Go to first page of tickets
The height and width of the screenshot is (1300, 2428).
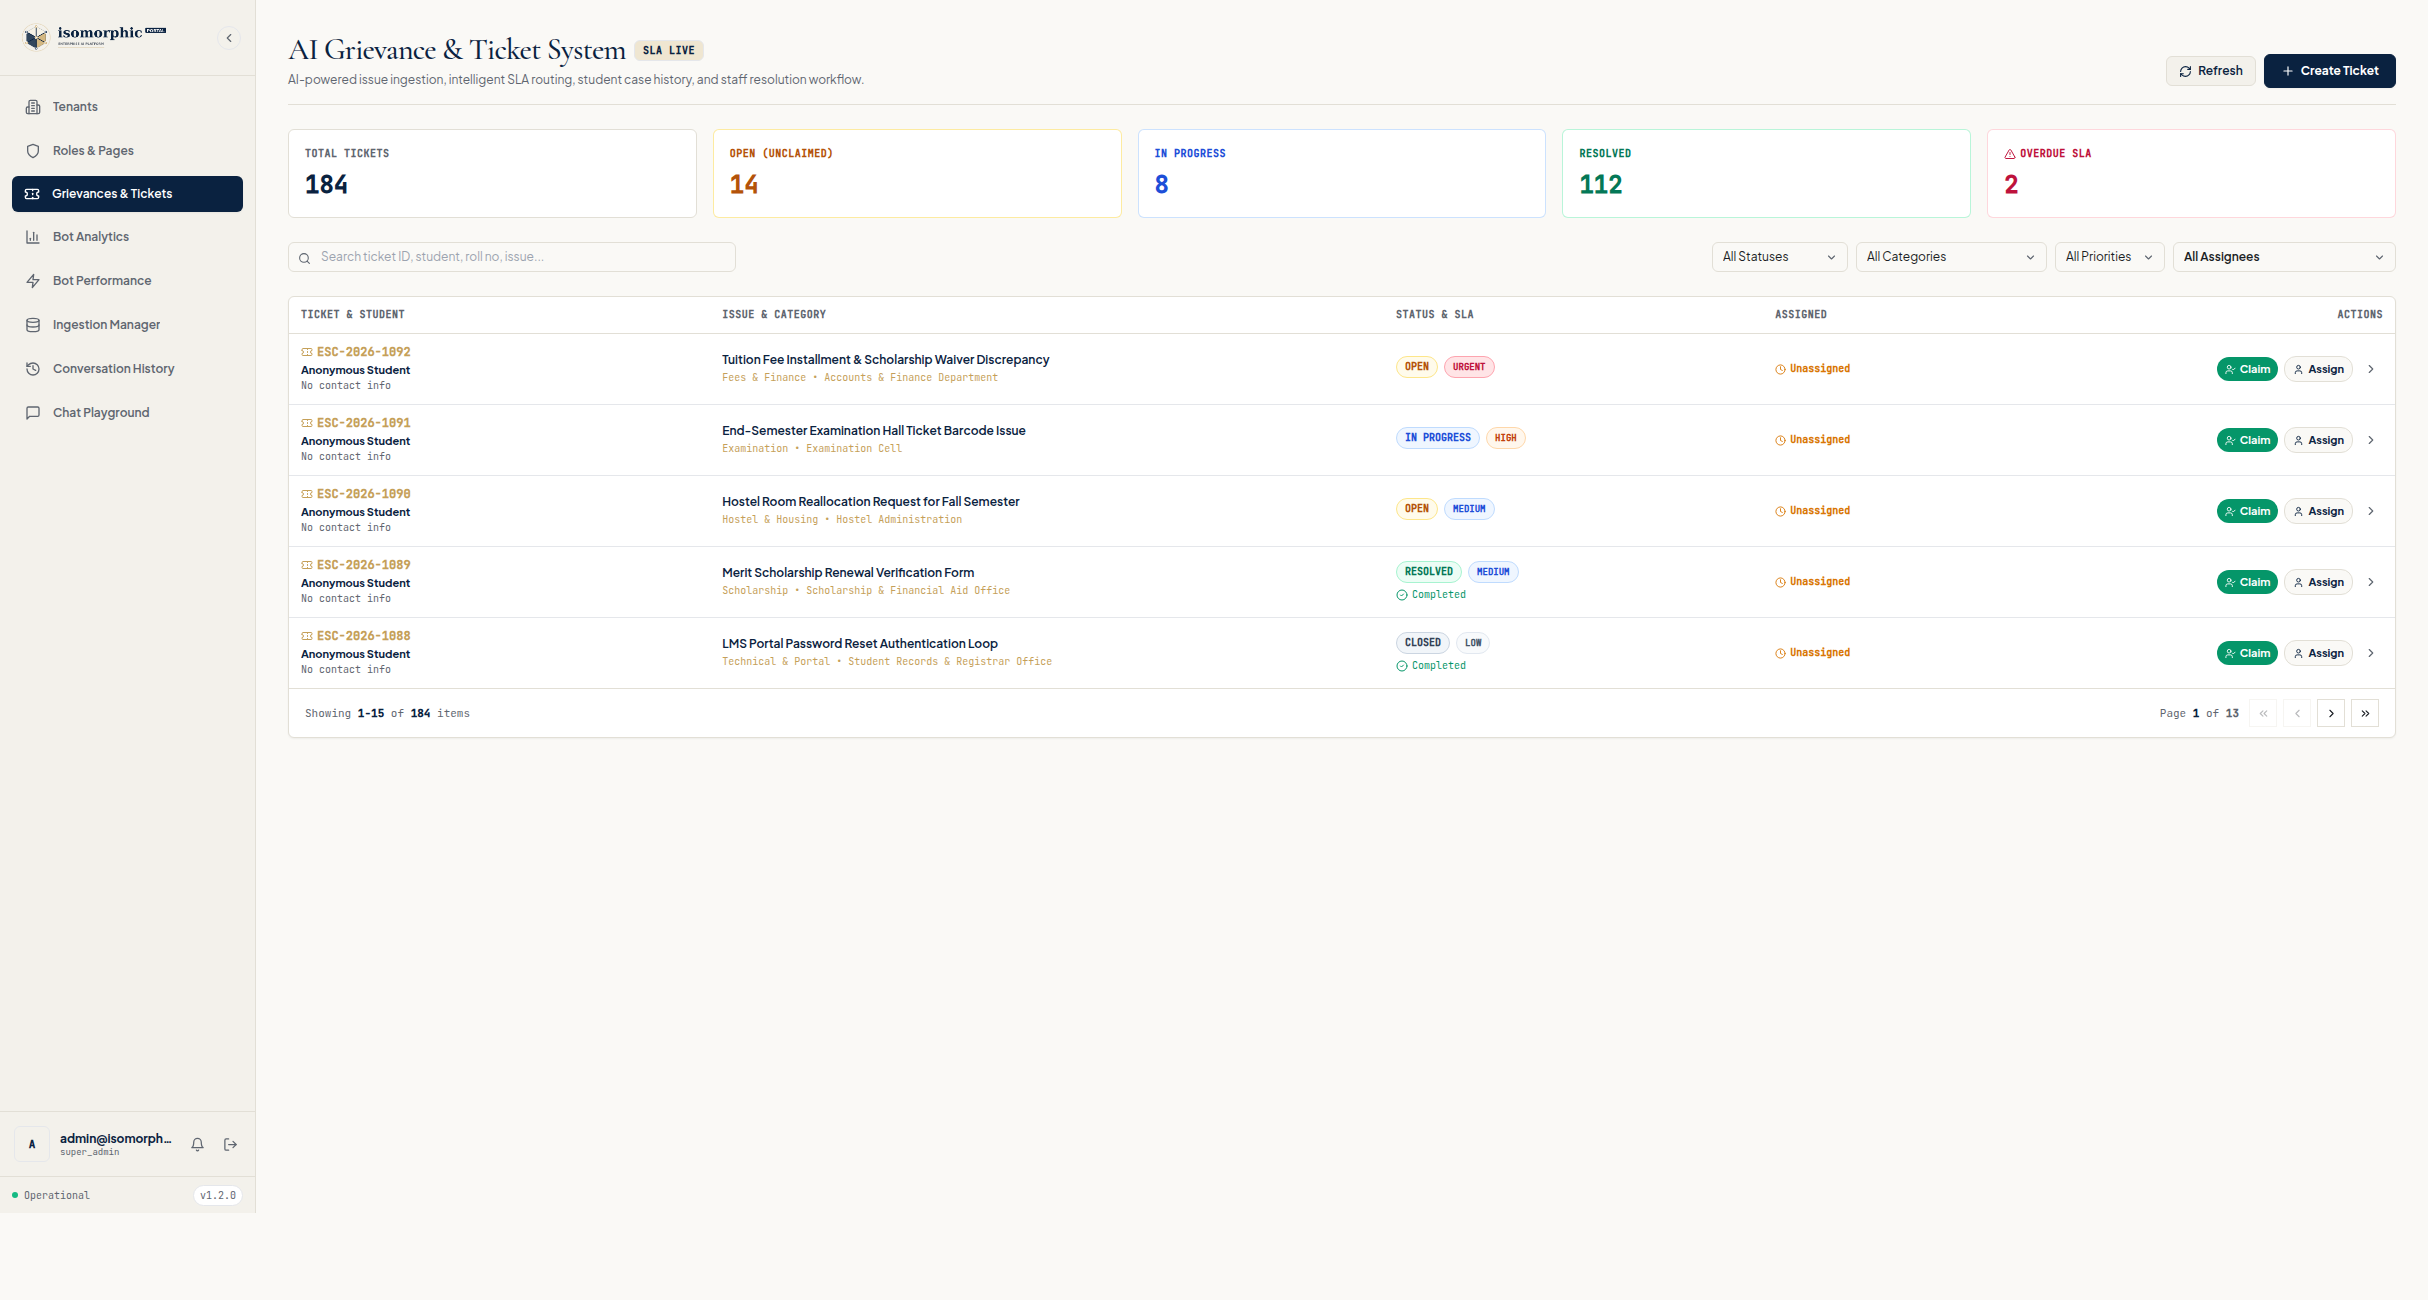(2263, 713)
